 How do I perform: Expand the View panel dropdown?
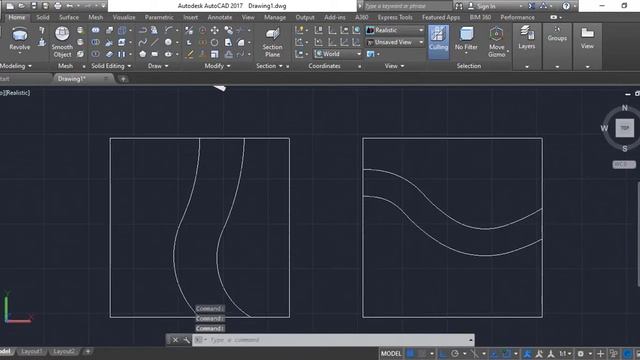click(394, 66)
